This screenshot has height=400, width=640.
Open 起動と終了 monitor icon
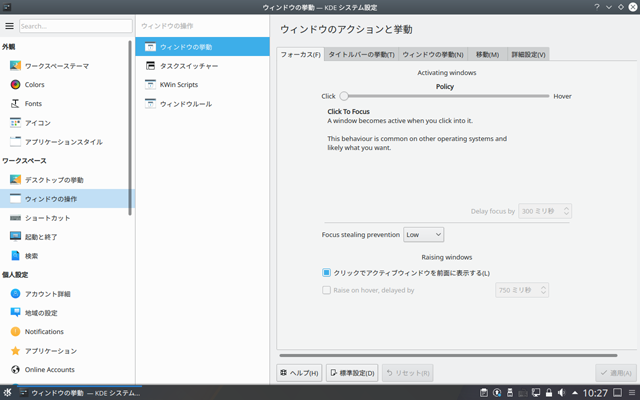(x=15, y=237)
